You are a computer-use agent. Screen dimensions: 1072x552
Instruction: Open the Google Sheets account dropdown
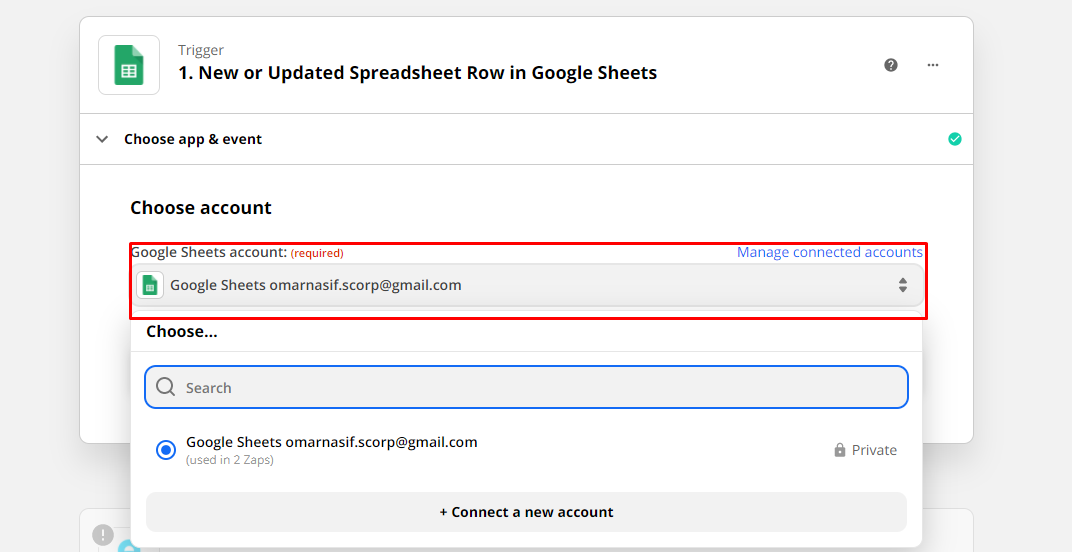tap(526, 285)
